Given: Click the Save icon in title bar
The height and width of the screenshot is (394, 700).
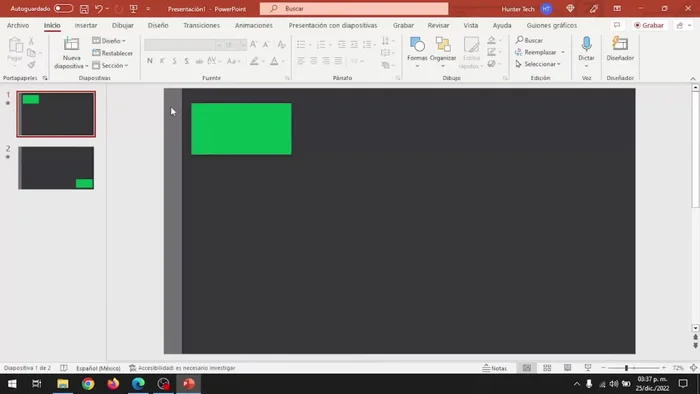Looking at the screenshot, I should pos(84,8).
